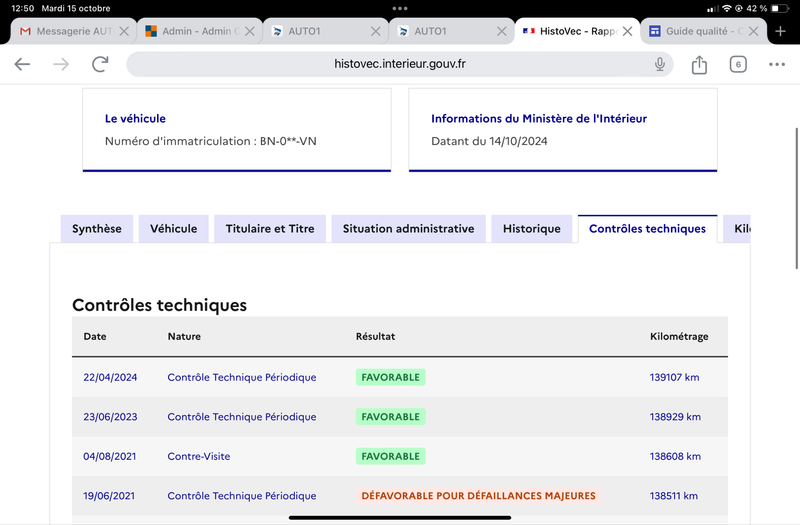Open the Véhicule tab
Image resolution: width=800 pixels, height=525 pixels.
(173, 229)
